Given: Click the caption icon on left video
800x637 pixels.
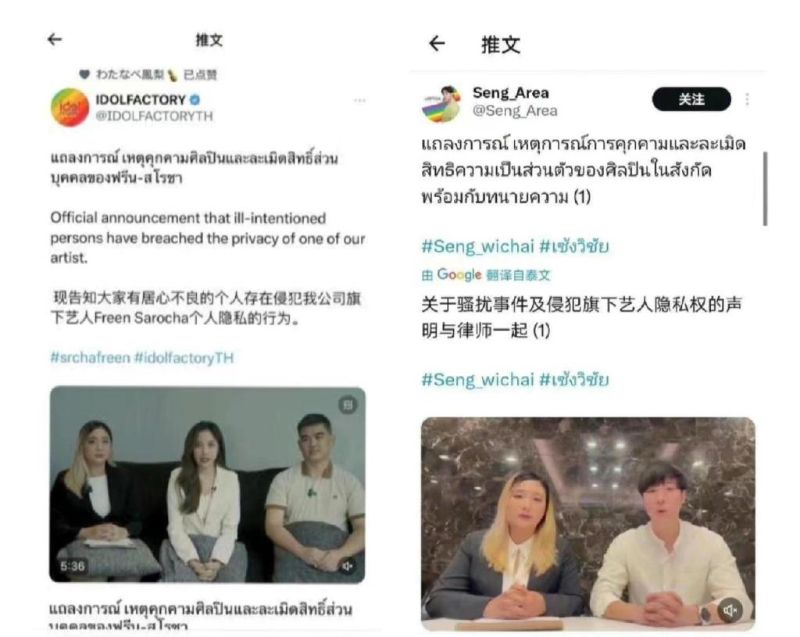Looking at the screenshot, I should [348, 405].
